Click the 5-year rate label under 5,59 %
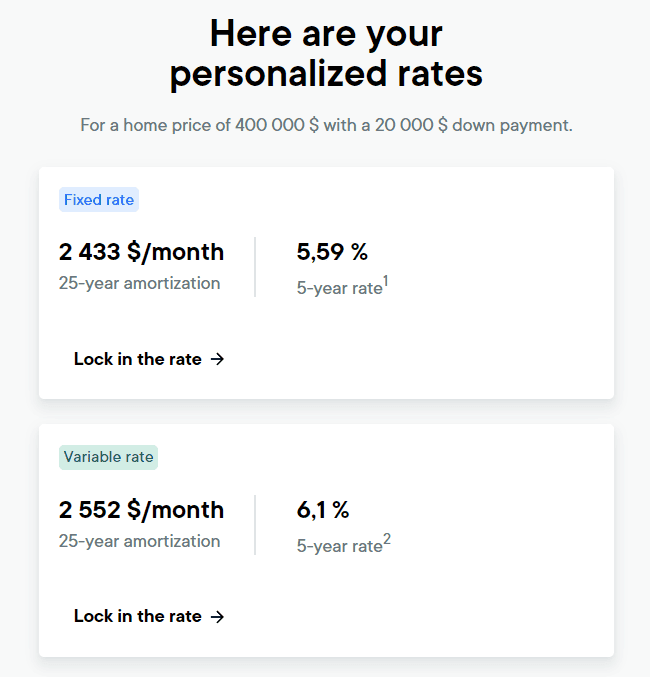The height and width of the screenshot is (677, 650). pos(339,288)
